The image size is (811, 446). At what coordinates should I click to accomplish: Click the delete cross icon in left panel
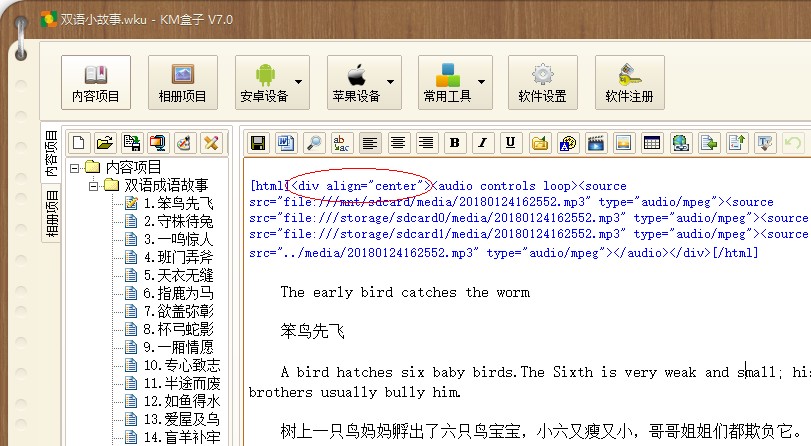pos(210,143)
